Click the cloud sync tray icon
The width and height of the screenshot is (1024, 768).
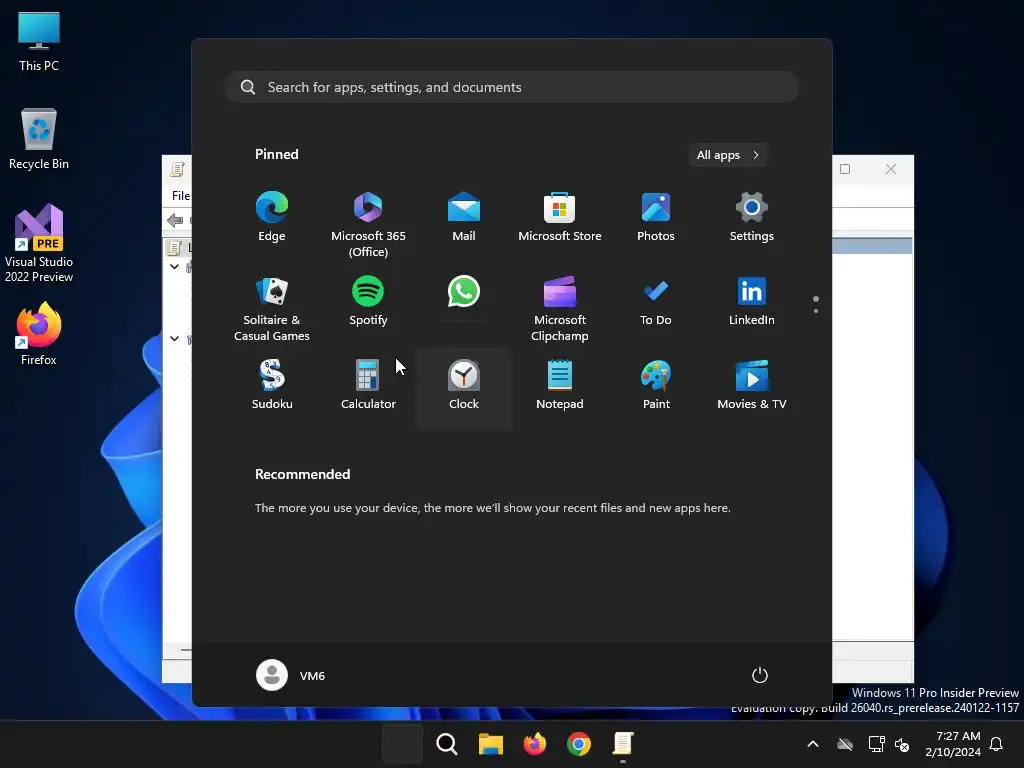point(845,744)
